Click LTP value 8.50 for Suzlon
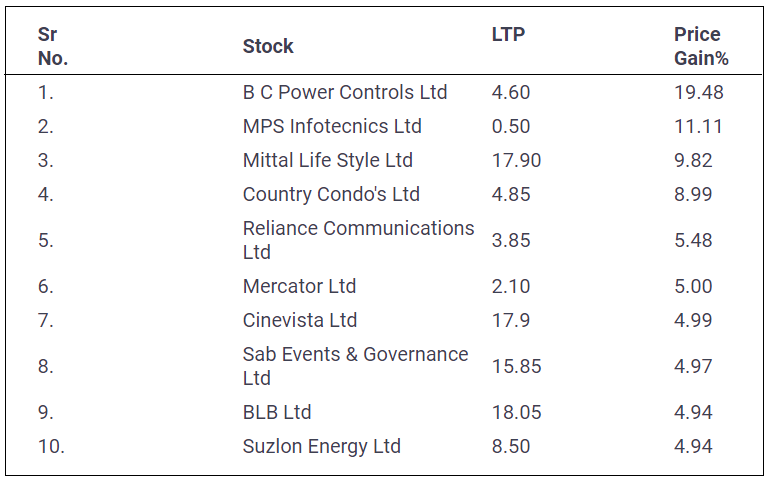 pos(511,446)
